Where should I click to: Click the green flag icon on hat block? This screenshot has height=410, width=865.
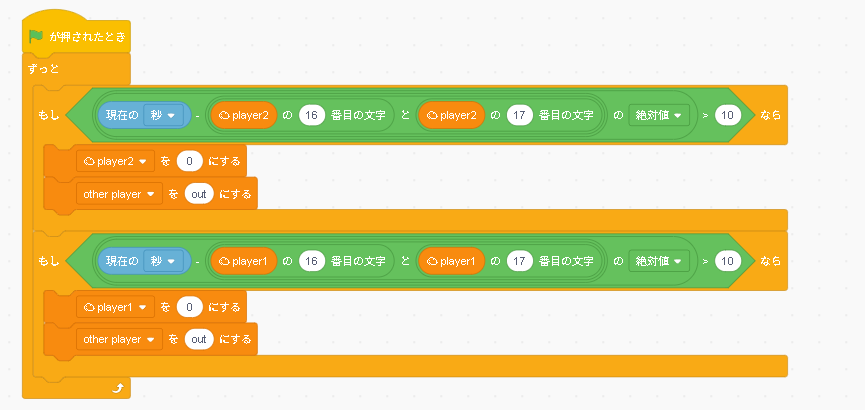point(36,37)
